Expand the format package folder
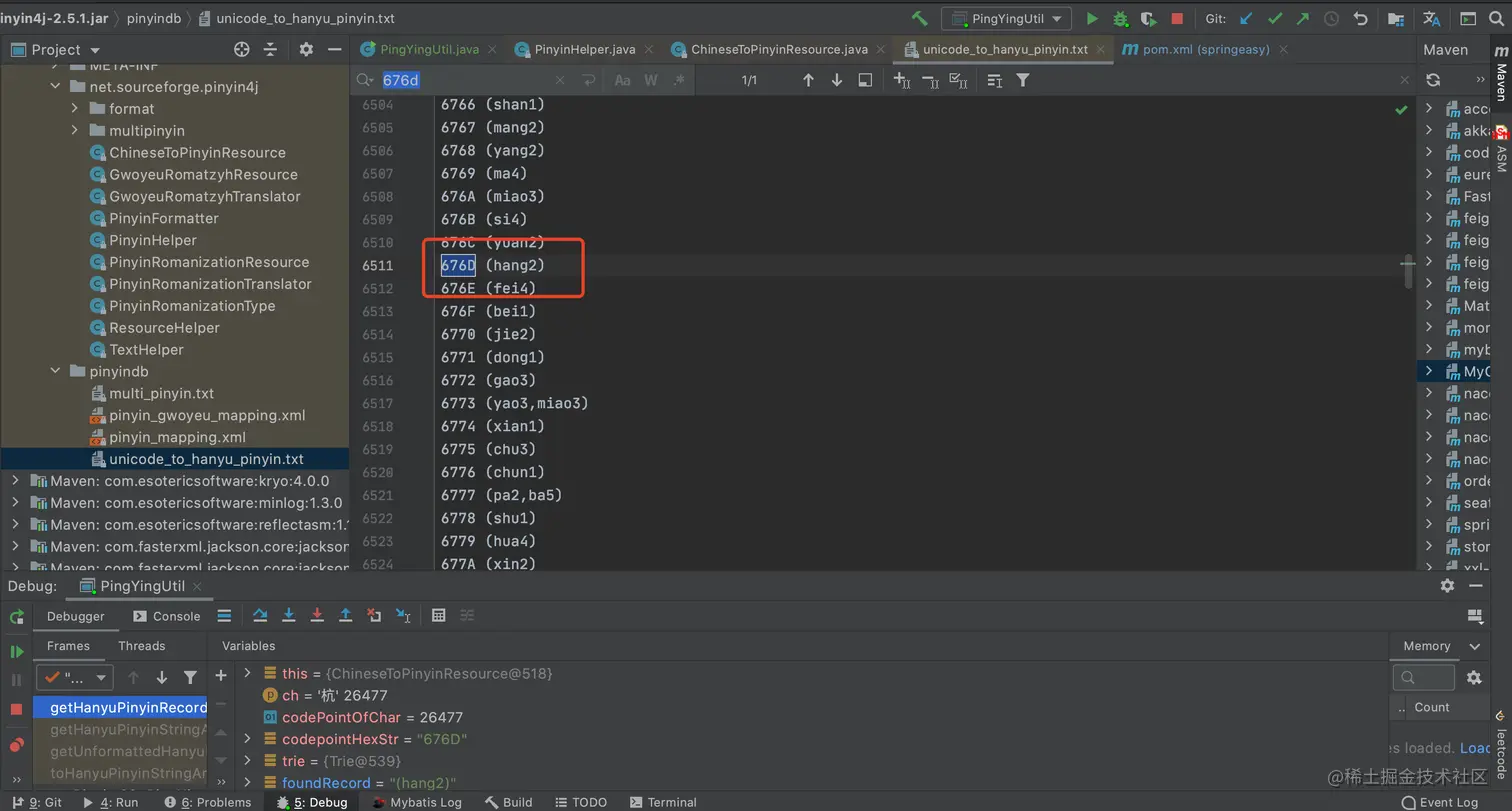The height and width of the screenshot is (811, 1512). pos(75,109)
